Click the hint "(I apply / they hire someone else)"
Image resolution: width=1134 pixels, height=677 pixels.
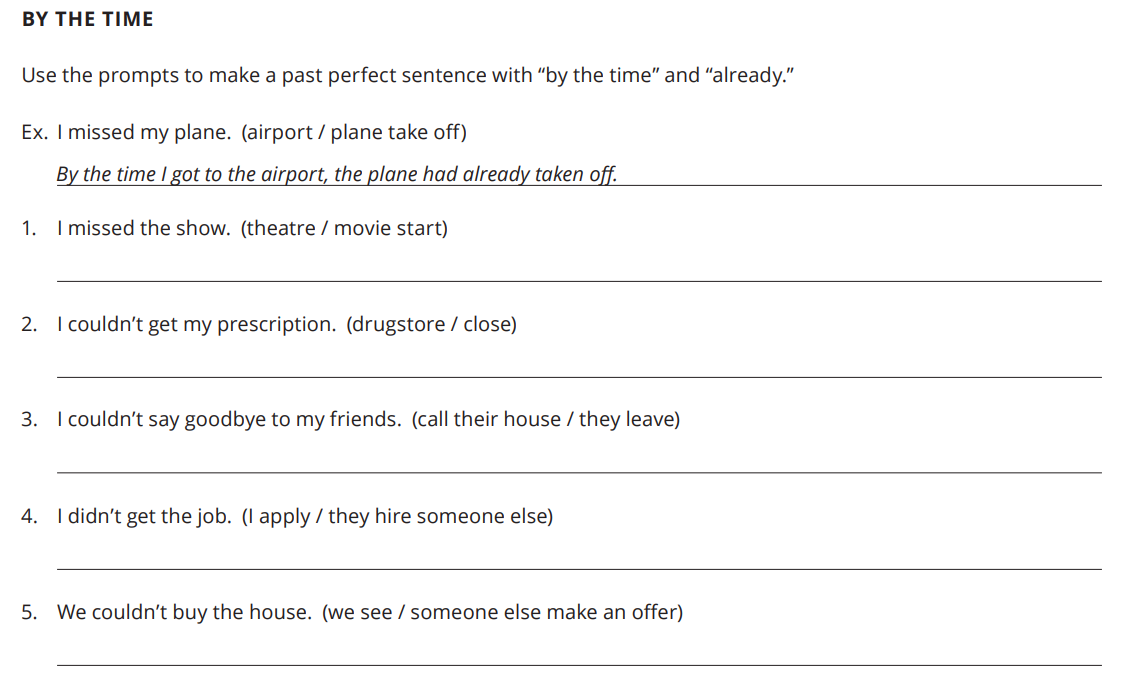[397, 516]
